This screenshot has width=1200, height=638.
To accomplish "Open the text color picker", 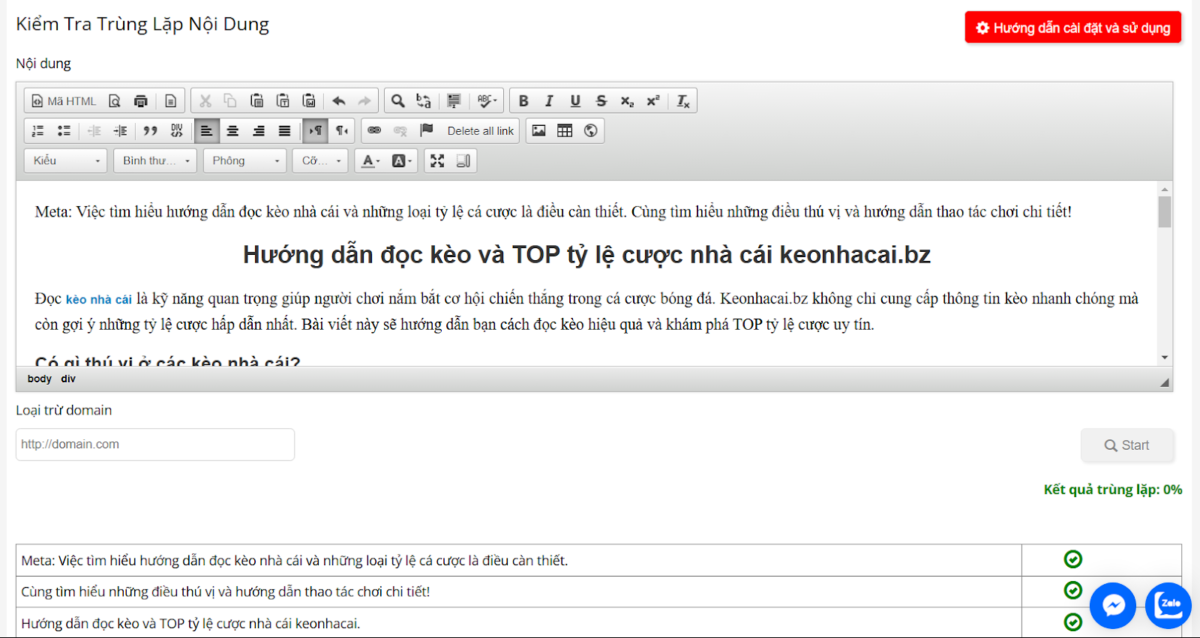I will 371,161.
